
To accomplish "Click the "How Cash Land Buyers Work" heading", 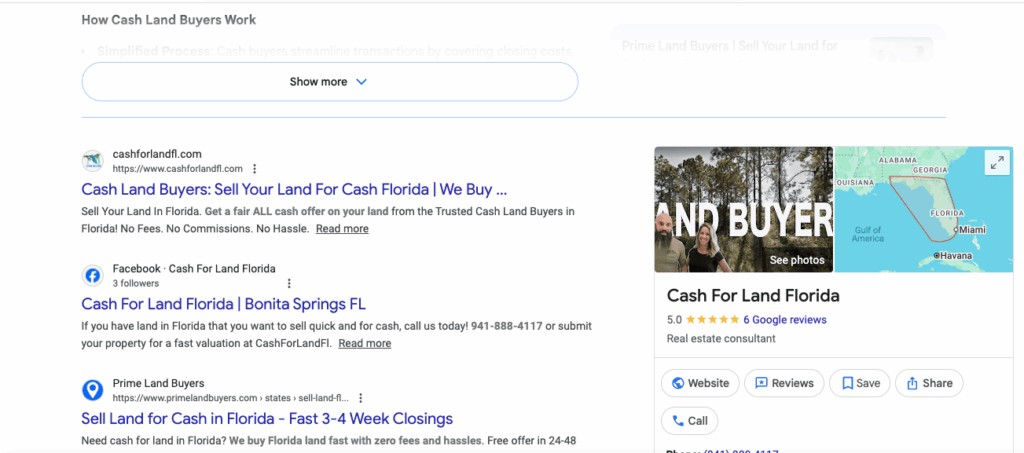I will (x=168, y=20).
